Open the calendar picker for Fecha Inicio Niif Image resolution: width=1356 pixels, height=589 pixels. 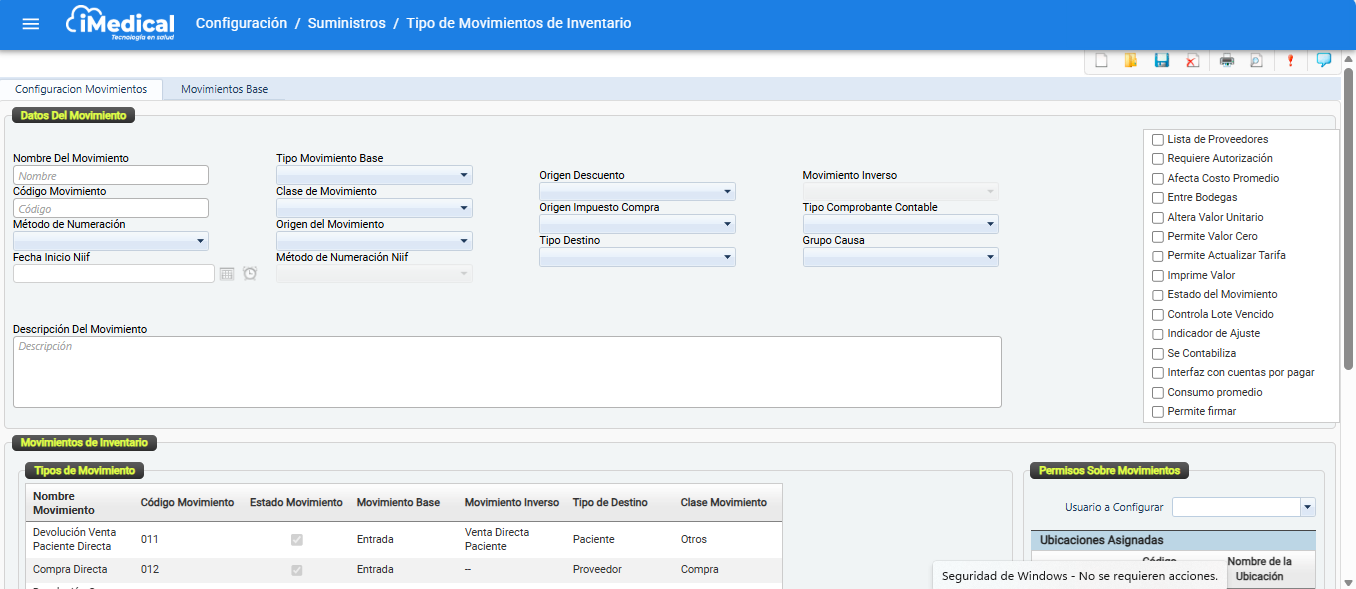227,274
